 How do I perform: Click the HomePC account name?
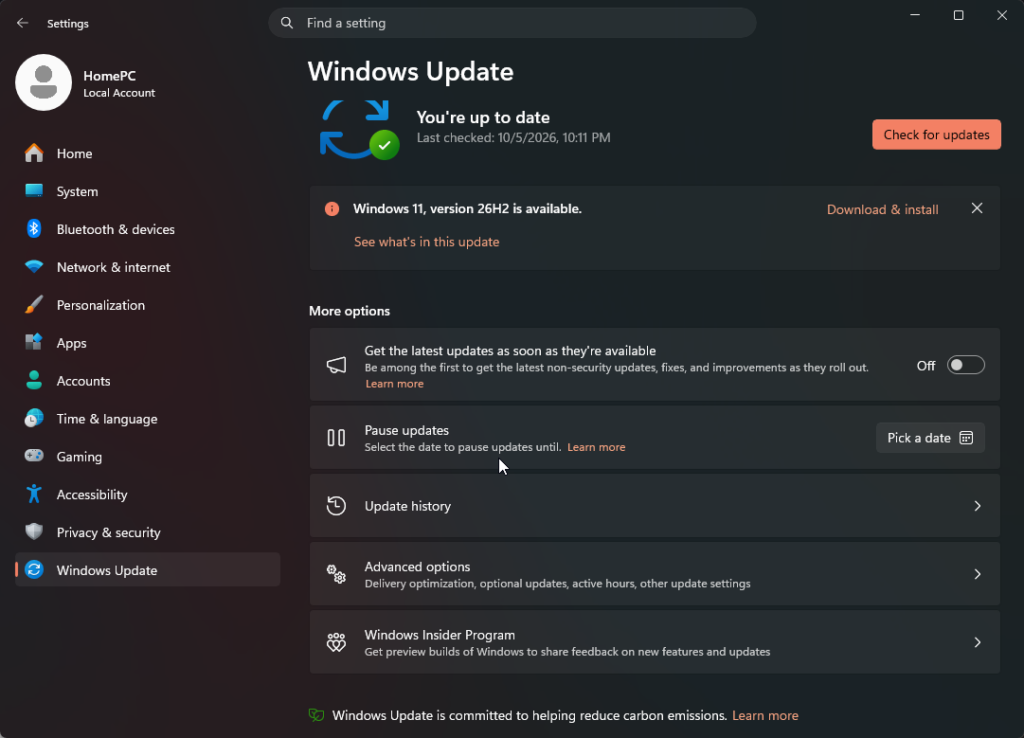click(109, 76)
